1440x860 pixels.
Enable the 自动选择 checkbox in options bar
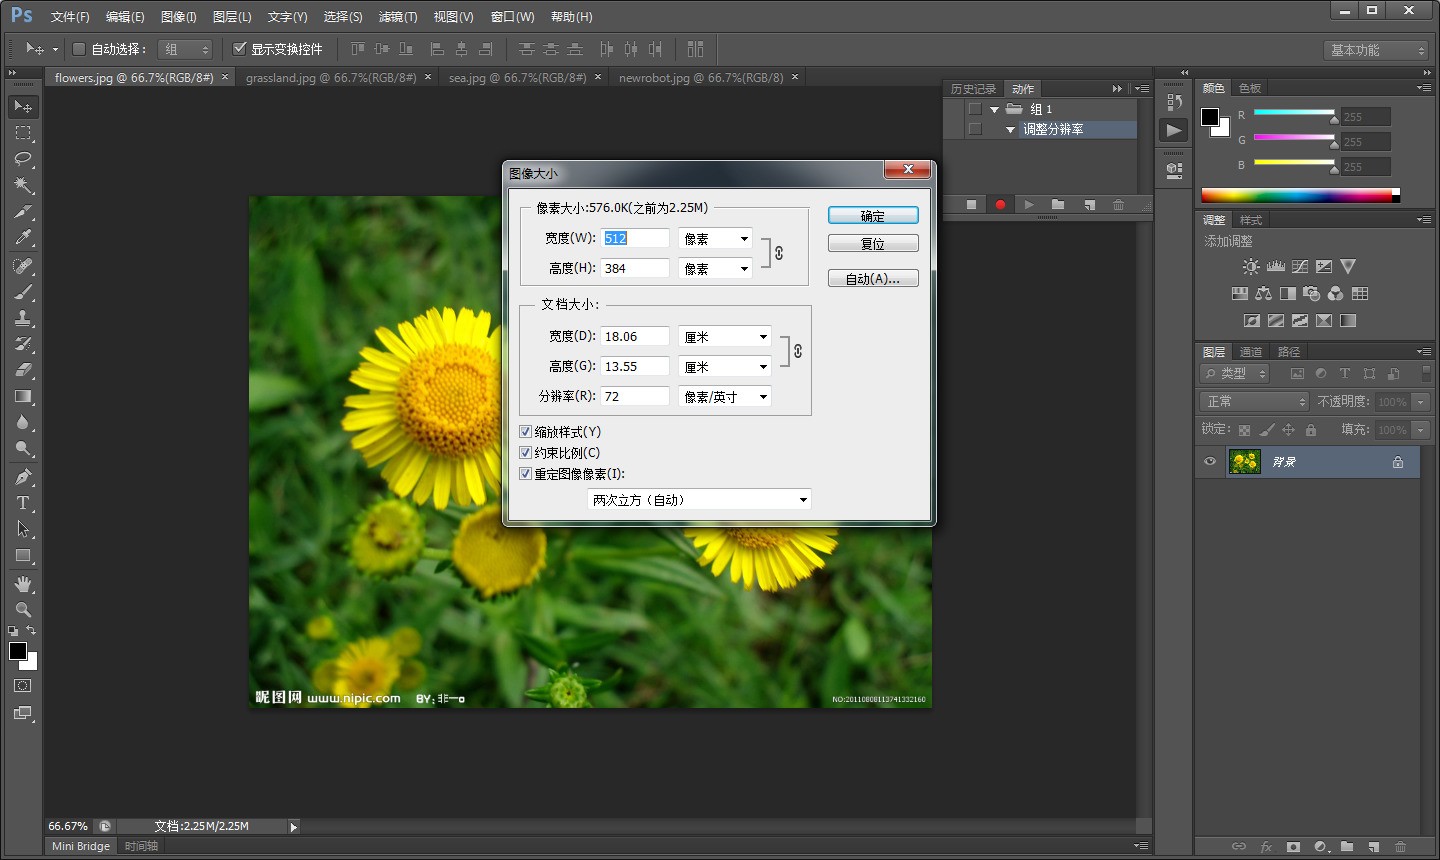79,49
